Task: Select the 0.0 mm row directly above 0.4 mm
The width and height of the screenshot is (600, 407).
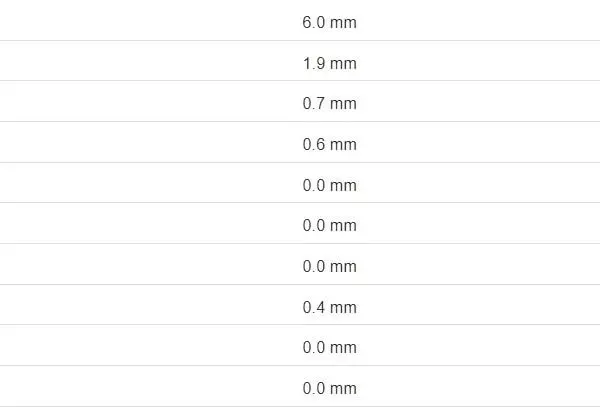Action: (150, 267)
